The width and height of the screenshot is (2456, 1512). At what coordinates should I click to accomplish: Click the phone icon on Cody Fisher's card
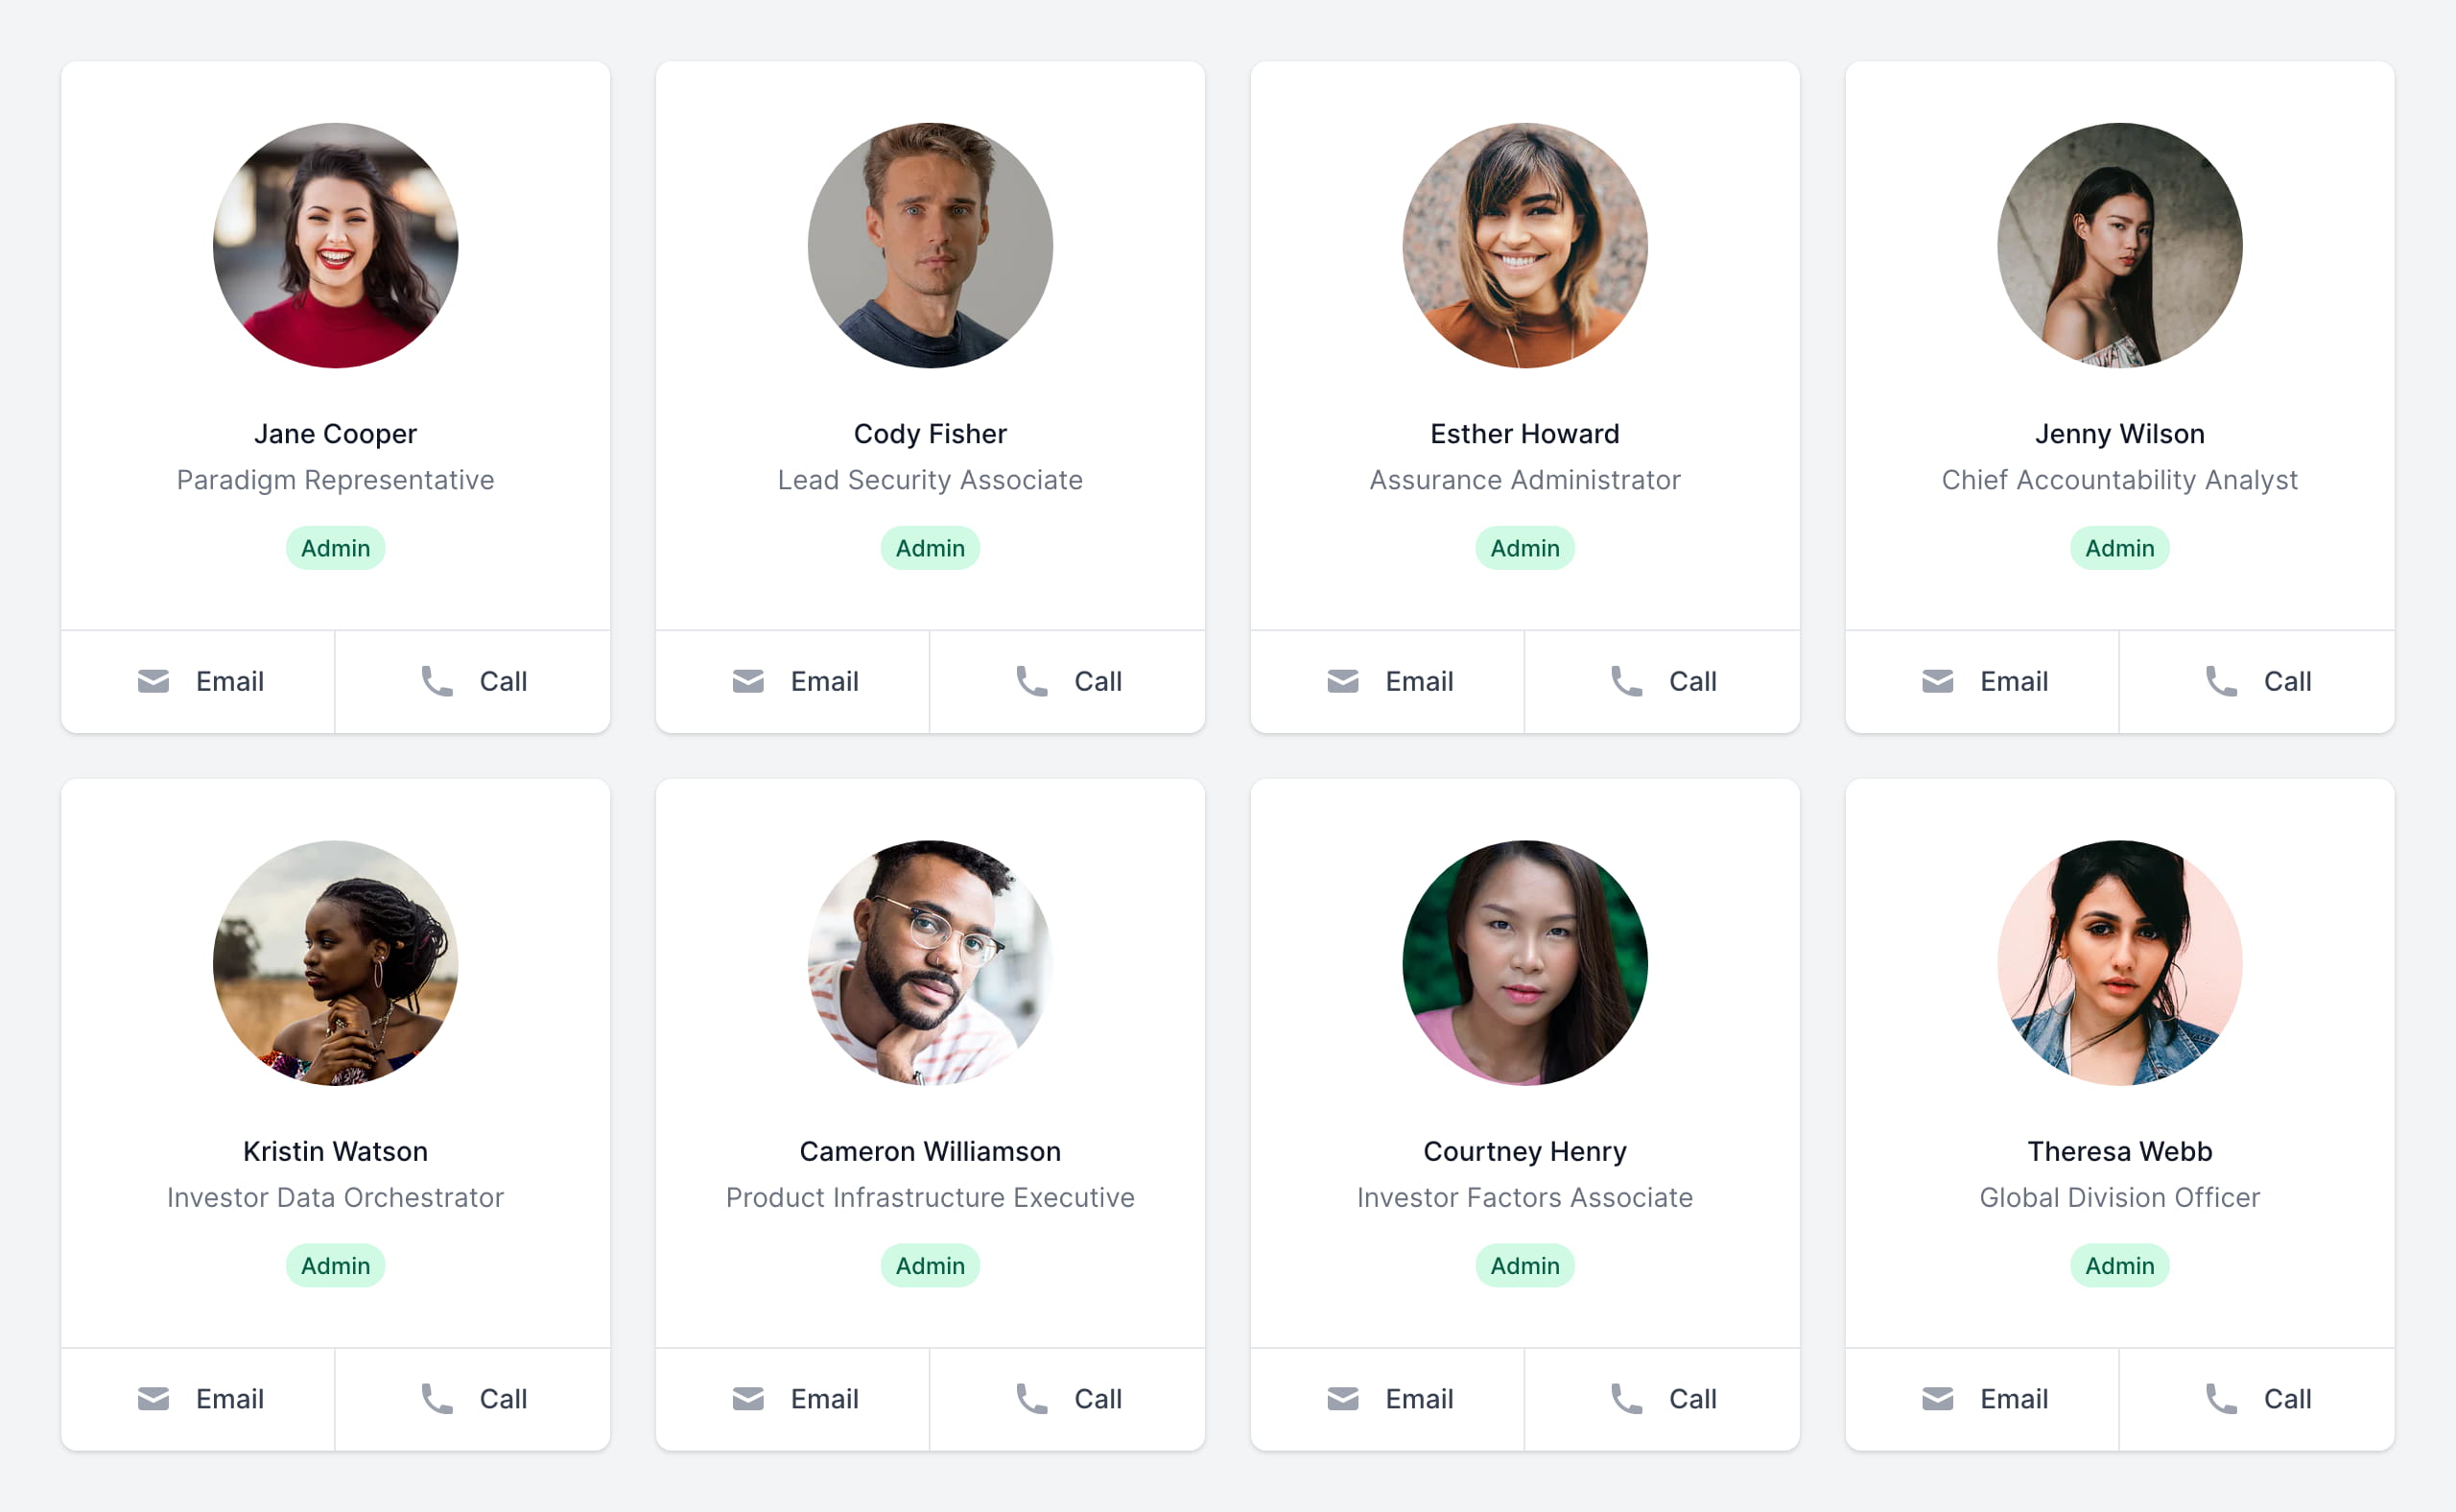tap(1031, 681)
